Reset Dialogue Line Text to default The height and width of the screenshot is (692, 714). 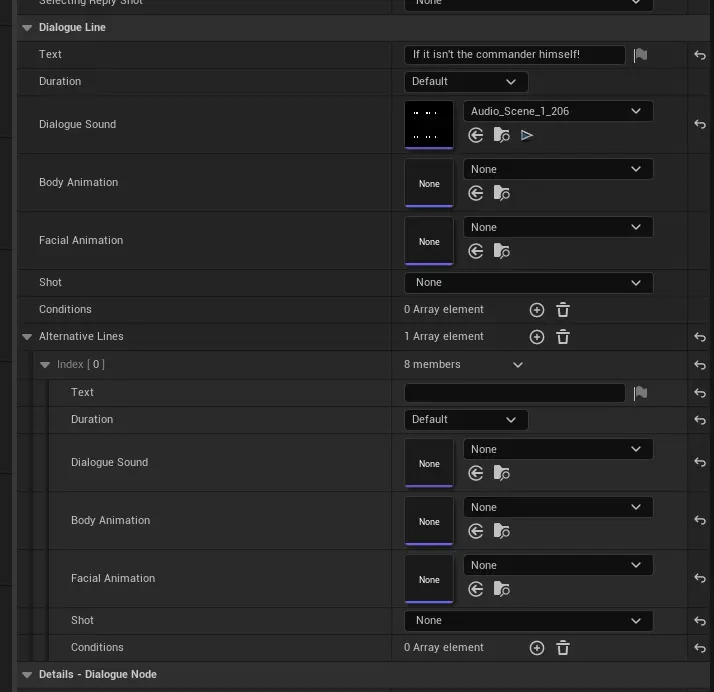700,55
